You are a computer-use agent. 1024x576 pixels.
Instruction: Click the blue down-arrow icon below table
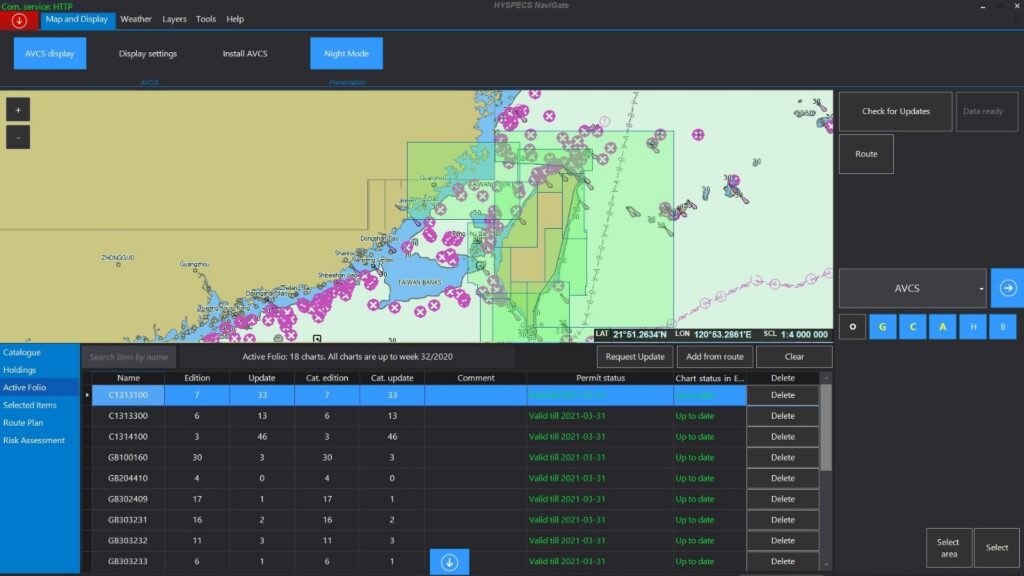(449, 562)
